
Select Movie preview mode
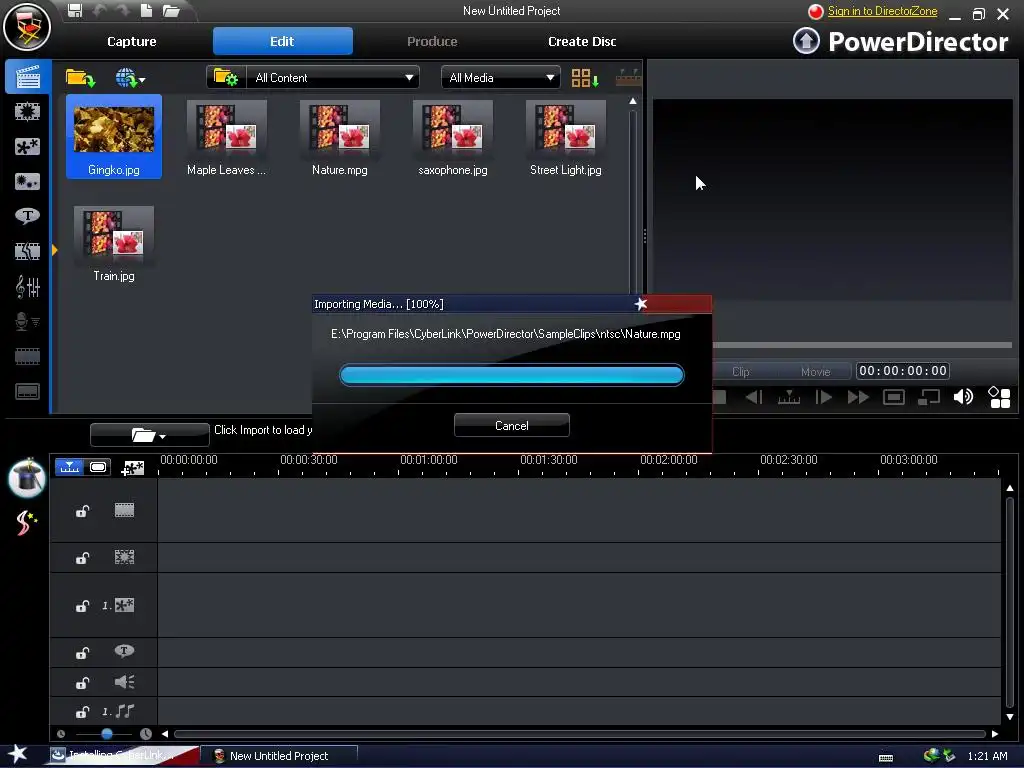(x=816, y=372)
